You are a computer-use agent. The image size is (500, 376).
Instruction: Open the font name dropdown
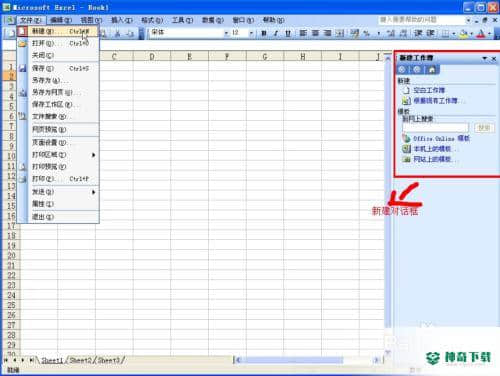click(226, 33)
